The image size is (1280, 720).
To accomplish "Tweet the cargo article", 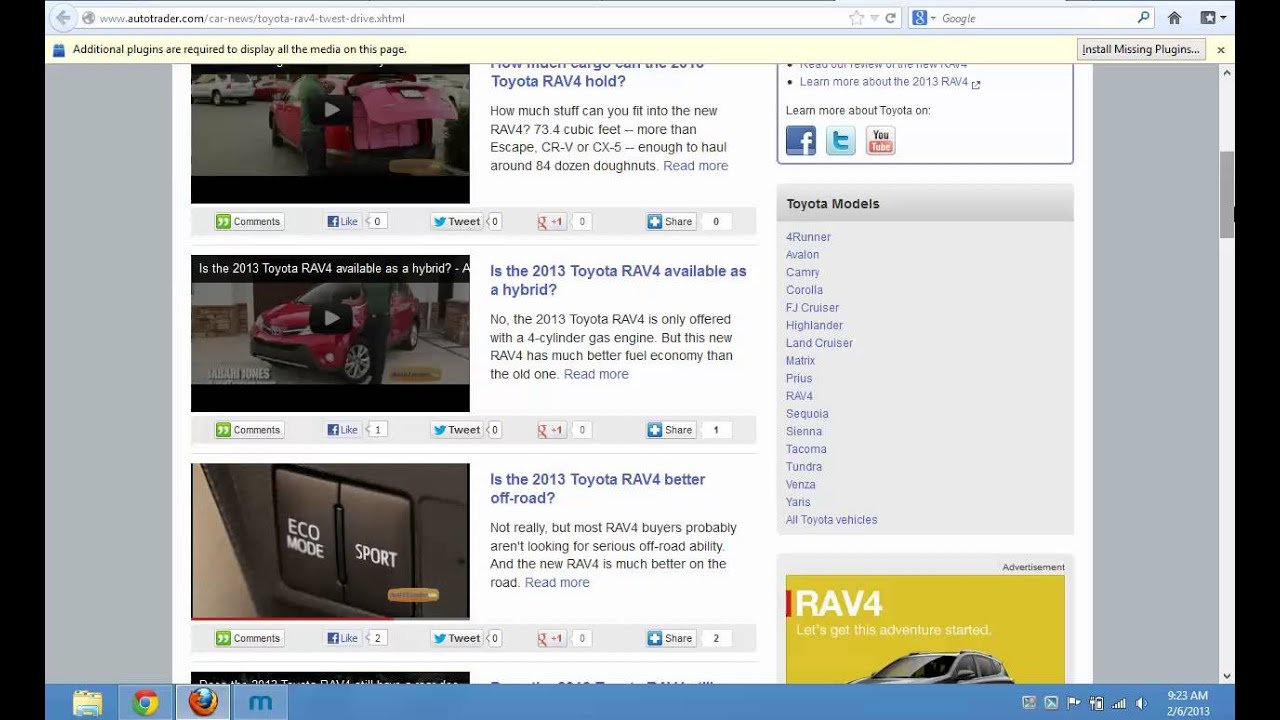I will coord(457,222).
